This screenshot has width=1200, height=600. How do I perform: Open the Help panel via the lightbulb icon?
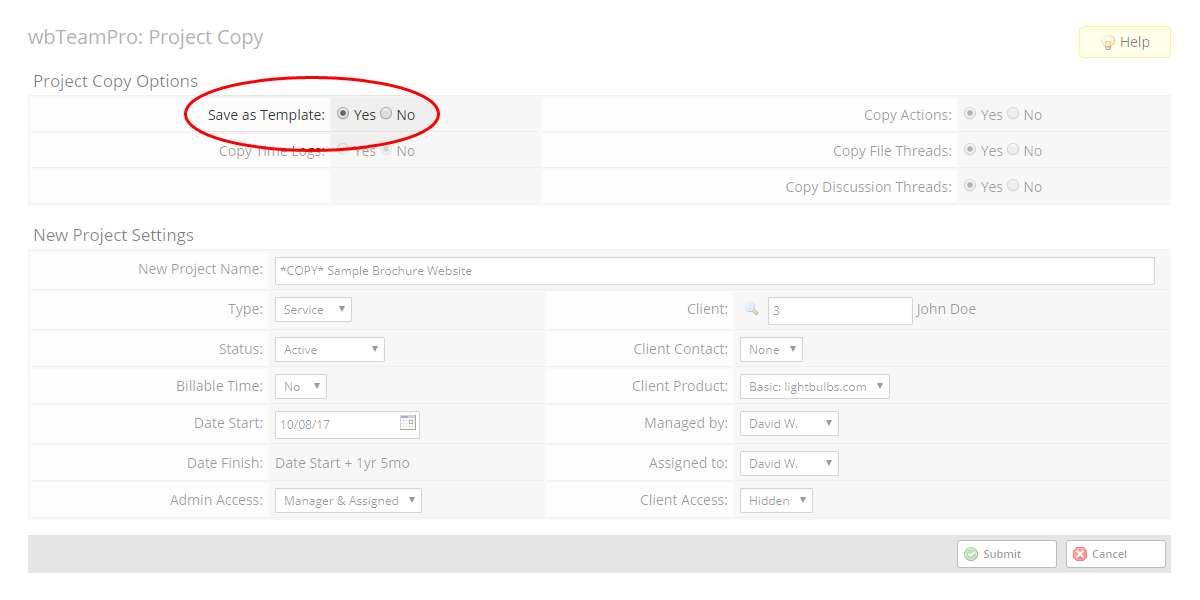point(1124,41)
